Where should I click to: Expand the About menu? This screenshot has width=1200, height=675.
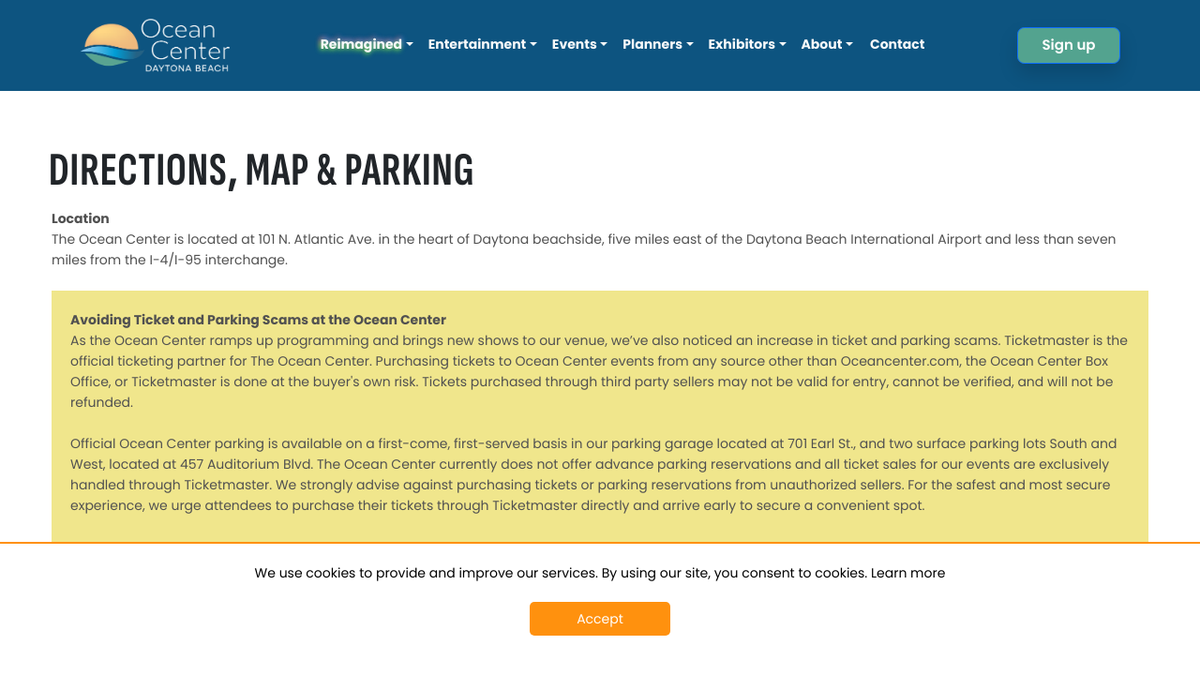pyautogui.click(x=826, y=44)
